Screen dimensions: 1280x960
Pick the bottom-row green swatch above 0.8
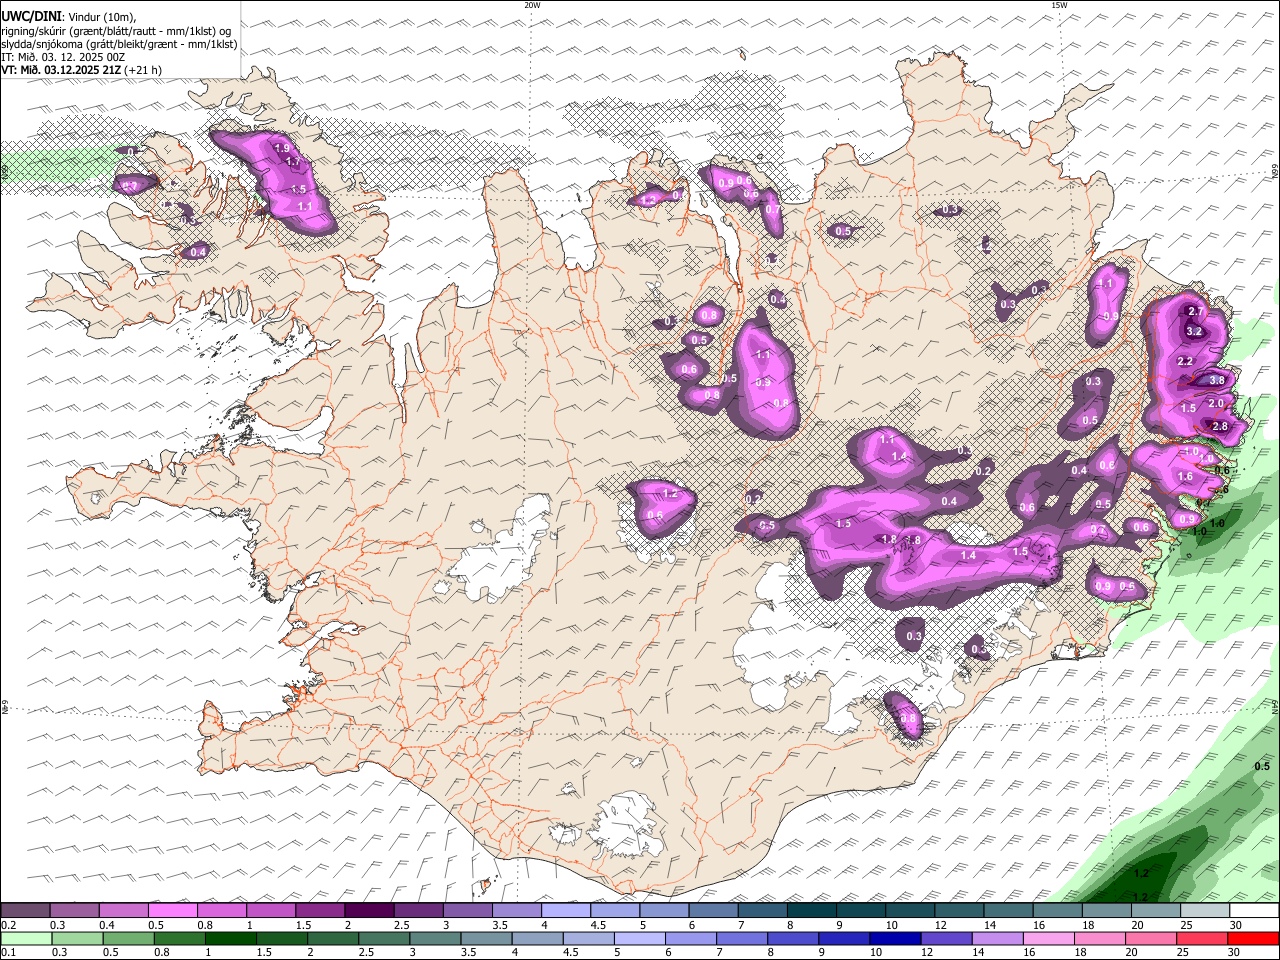point(180,939)
